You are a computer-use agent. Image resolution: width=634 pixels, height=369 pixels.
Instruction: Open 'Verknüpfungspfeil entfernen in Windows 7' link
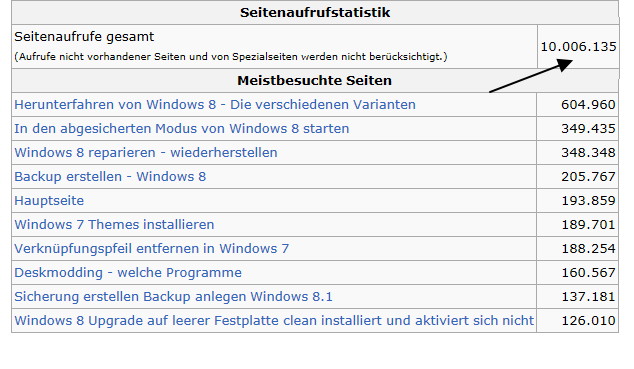152,249
